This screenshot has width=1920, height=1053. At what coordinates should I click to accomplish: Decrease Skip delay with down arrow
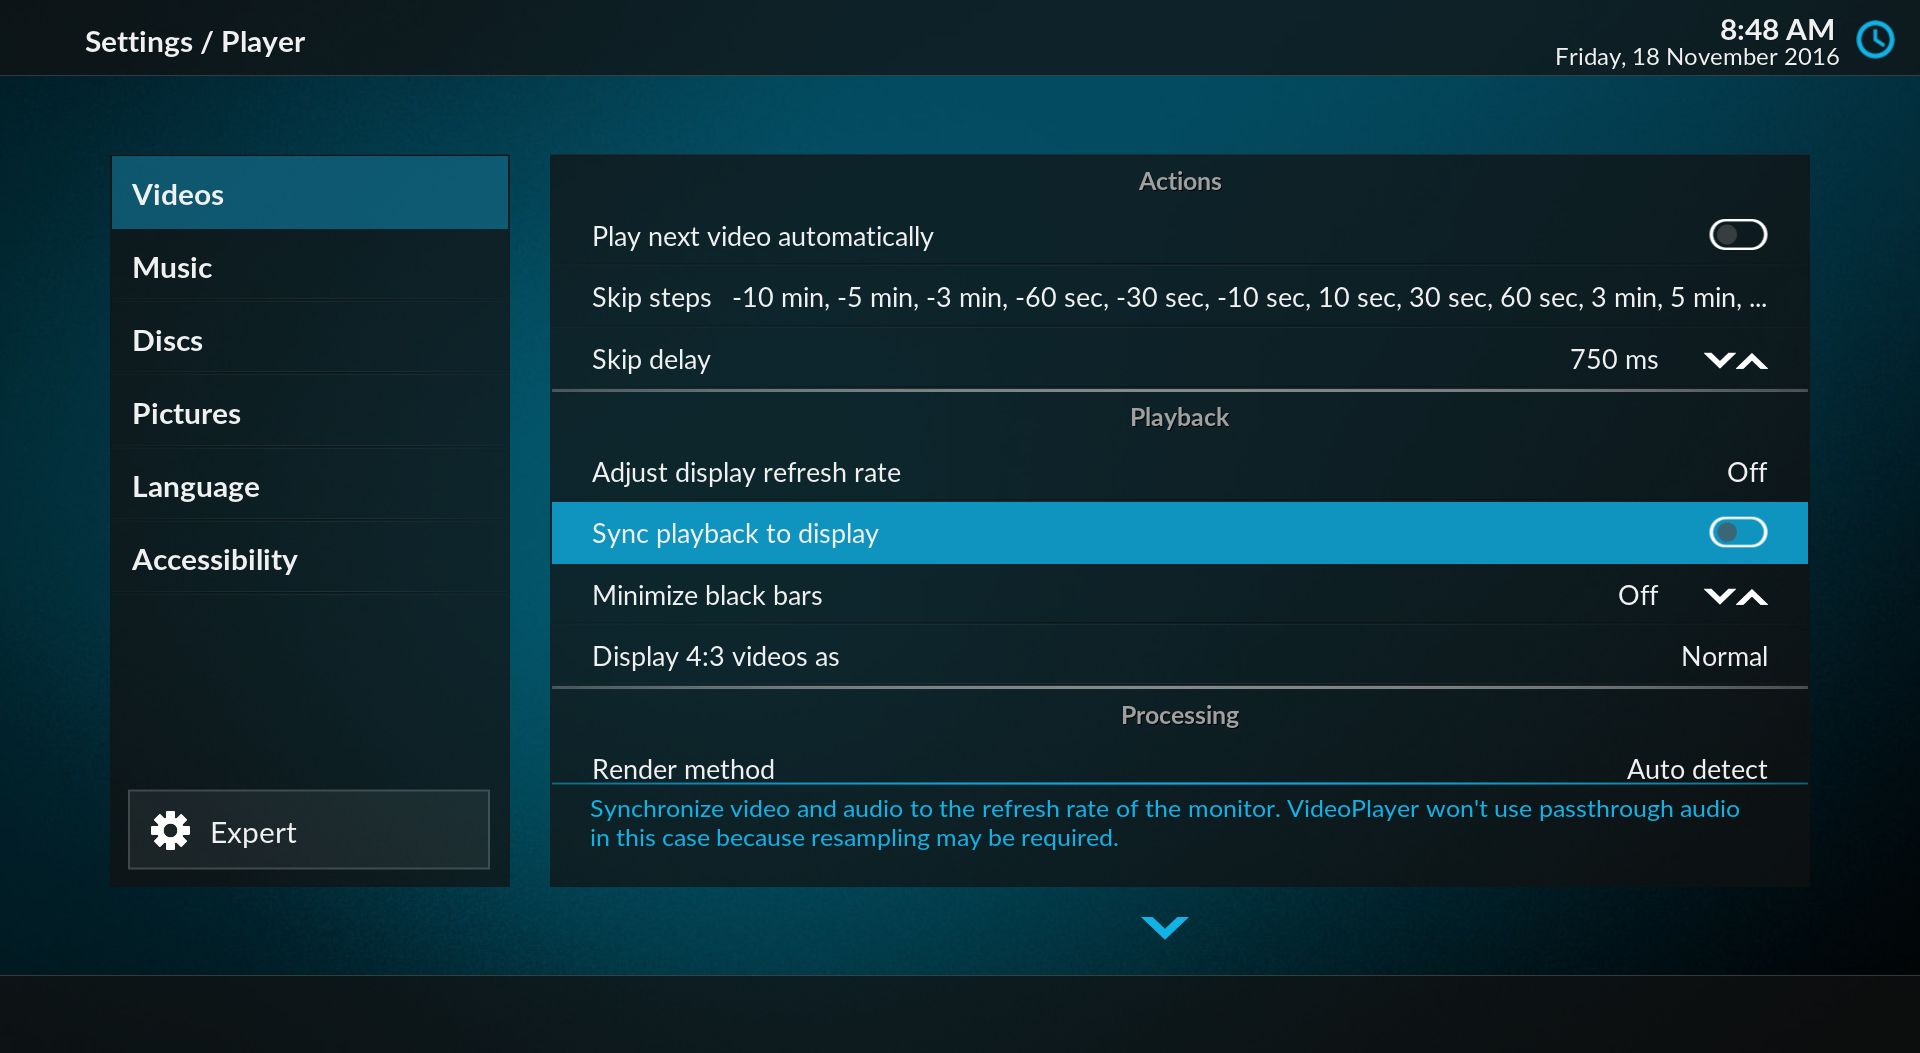1719,360
